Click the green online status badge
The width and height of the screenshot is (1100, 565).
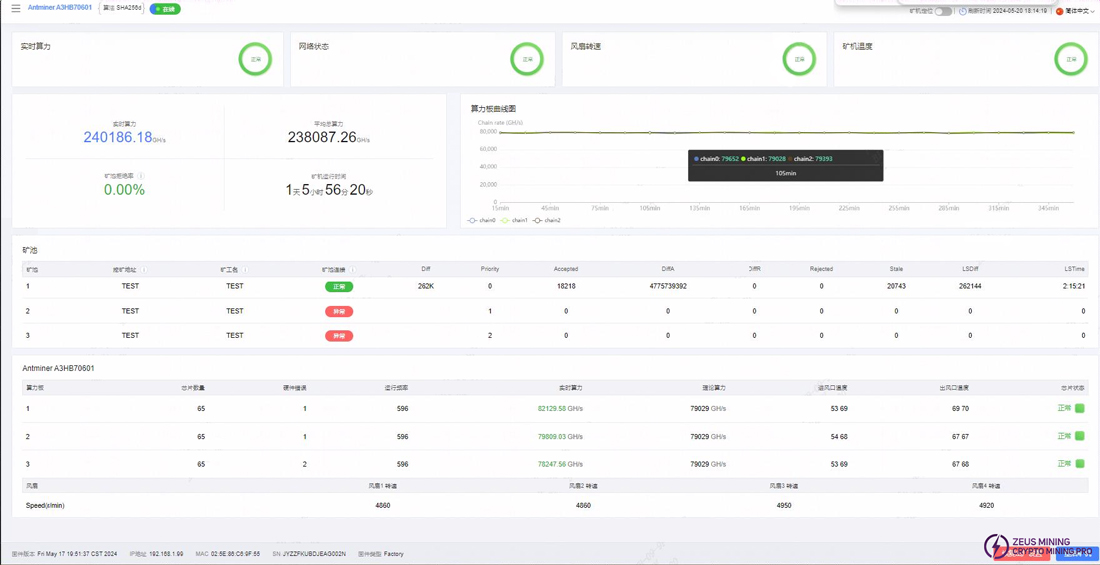pyautogui.click(x=165, y=9)
